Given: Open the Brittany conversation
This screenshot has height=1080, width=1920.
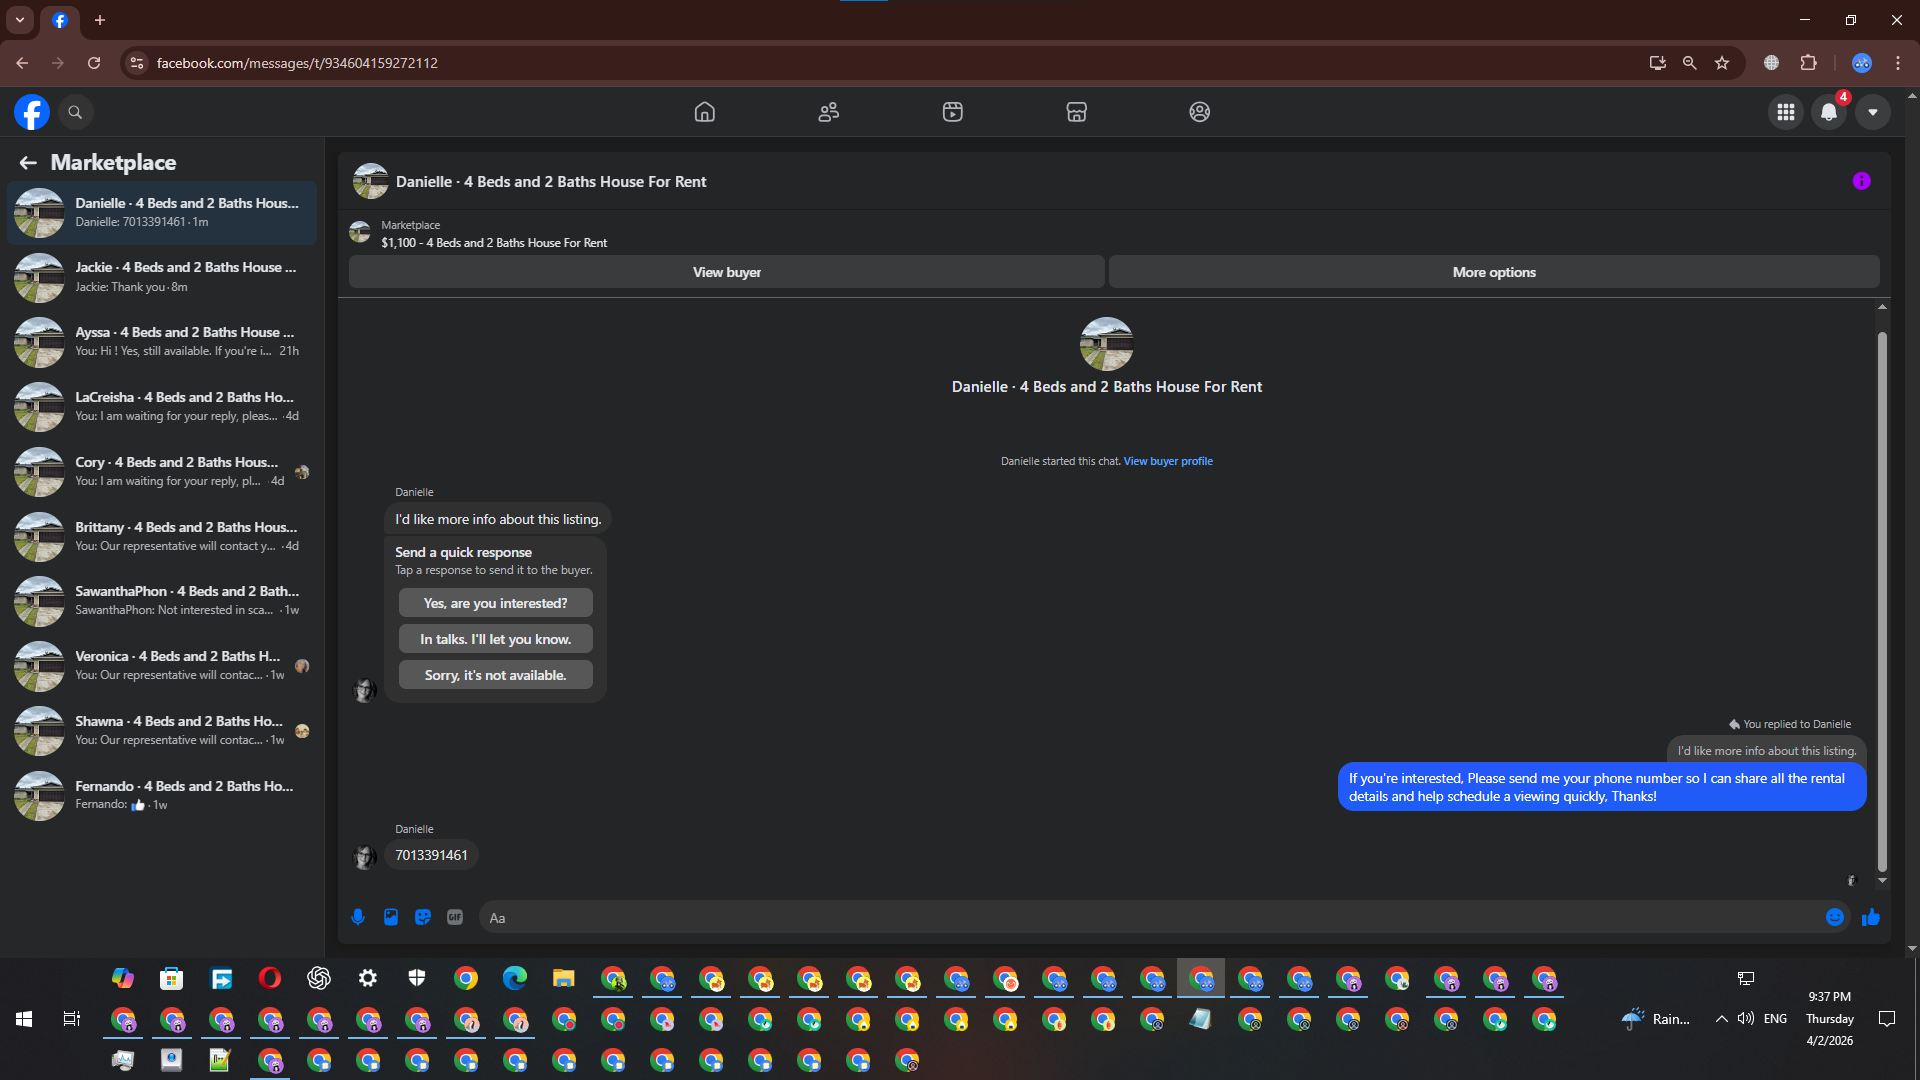Looking at the screenshot, I should tap(162, 536).
